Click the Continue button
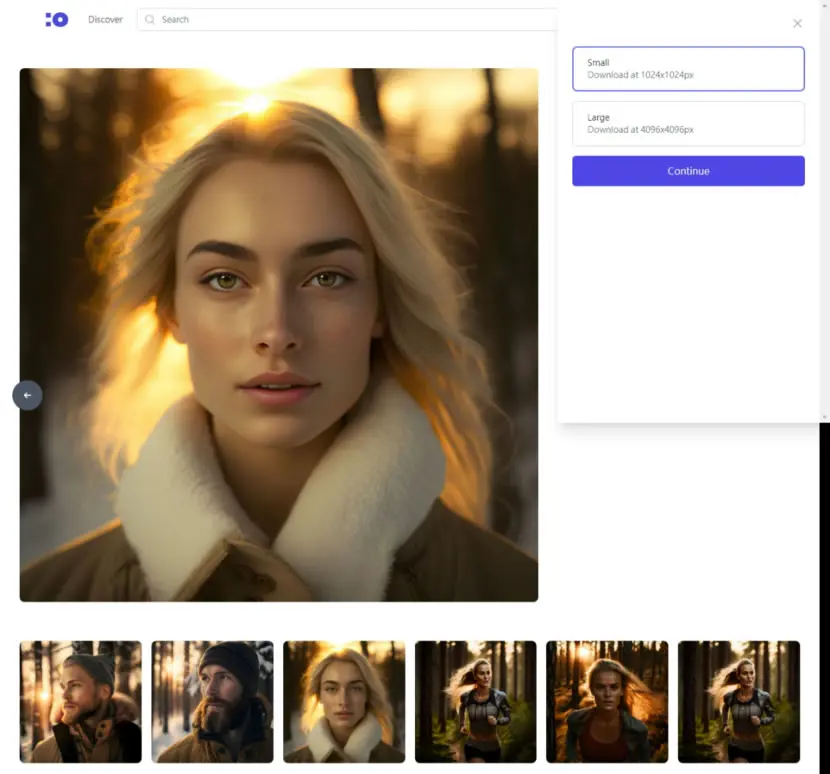The height and width of the screenshot is (774, 830). pos(688,171)
